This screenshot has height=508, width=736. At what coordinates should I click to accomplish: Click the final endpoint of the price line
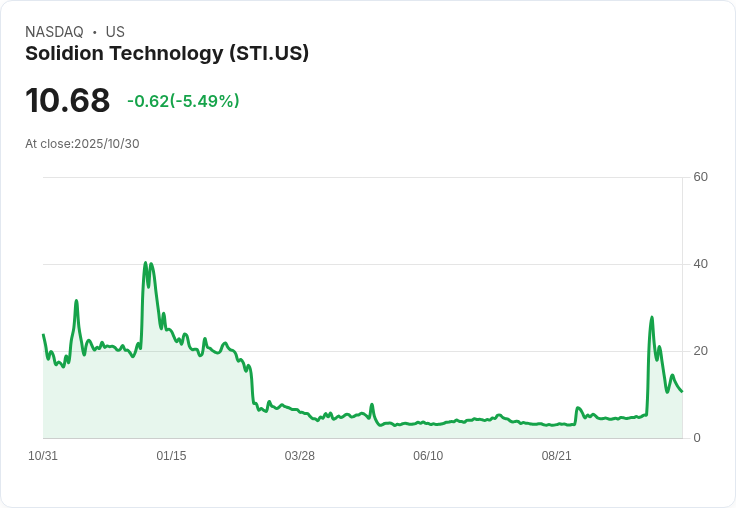tap(682, 391)
